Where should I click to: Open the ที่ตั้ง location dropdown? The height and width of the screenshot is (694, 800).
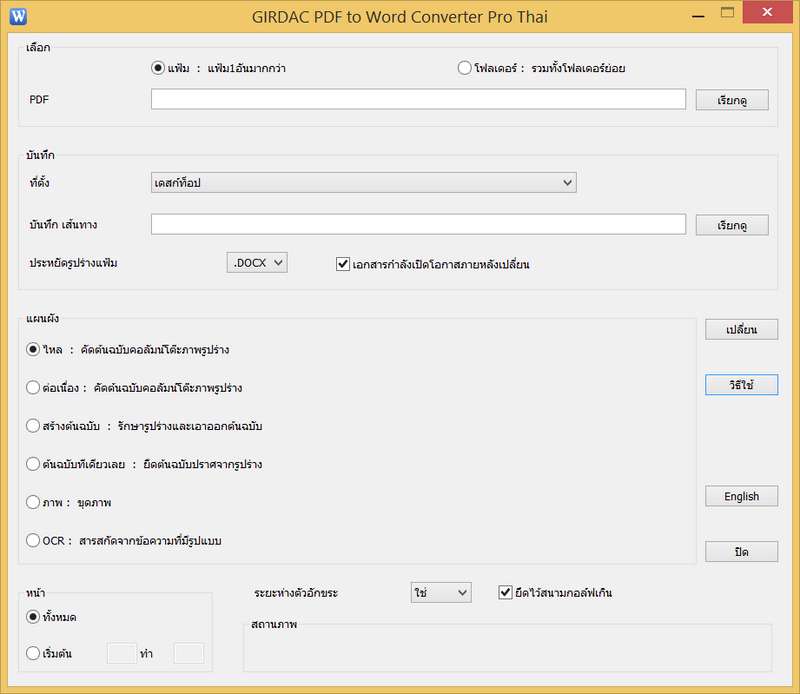coord(363,182)
